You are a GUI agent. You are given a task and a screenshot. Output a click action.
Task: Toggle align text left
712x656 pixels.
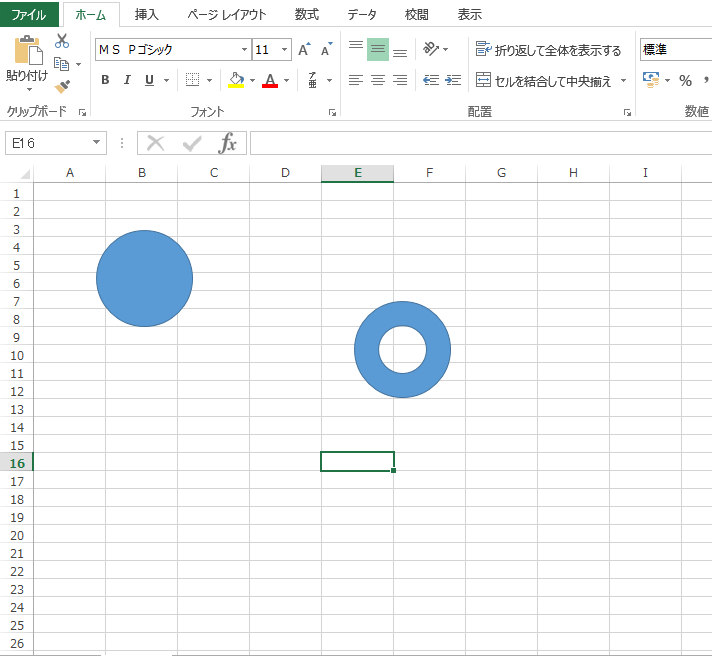[x=356, y=80]
